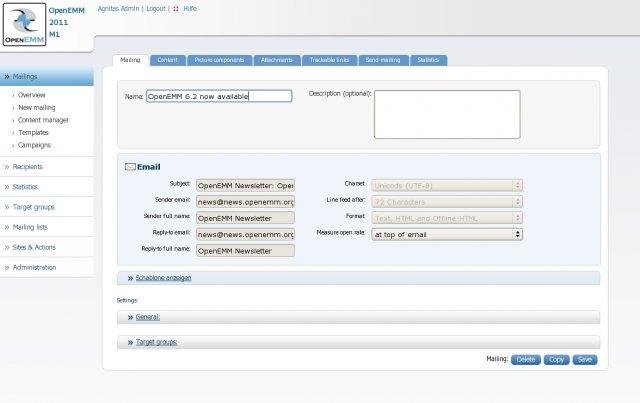Click into the mailing Name field
The height and width of the screenshot is (403, 640).
pos(219,96)
